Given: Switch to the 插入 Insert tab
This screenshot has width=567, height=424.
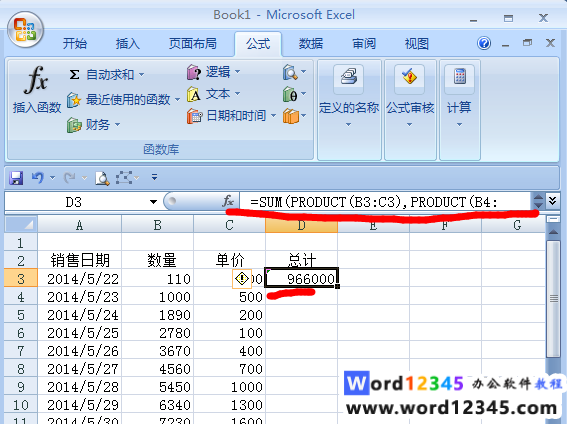Looking at the screenshot, I should coord(128,44).
